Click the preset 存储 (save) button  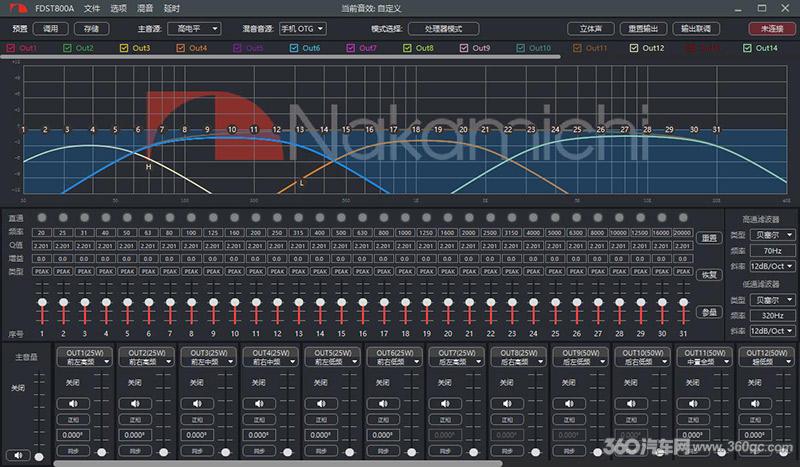pyautogui.click(x=91, y=29)
